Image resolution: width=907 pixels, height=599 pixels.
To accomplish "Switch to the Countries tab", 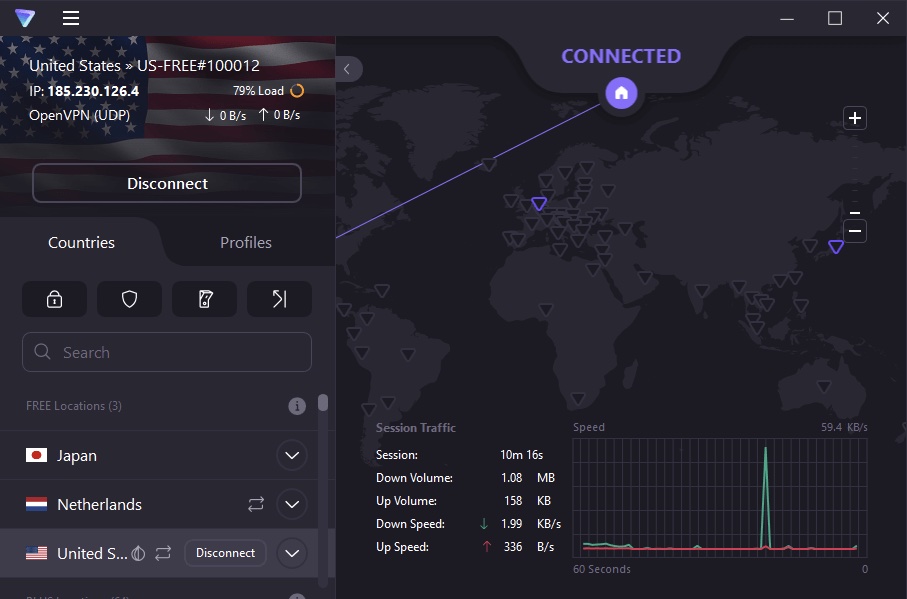I will pyautogui.click(x=81, y=242).
